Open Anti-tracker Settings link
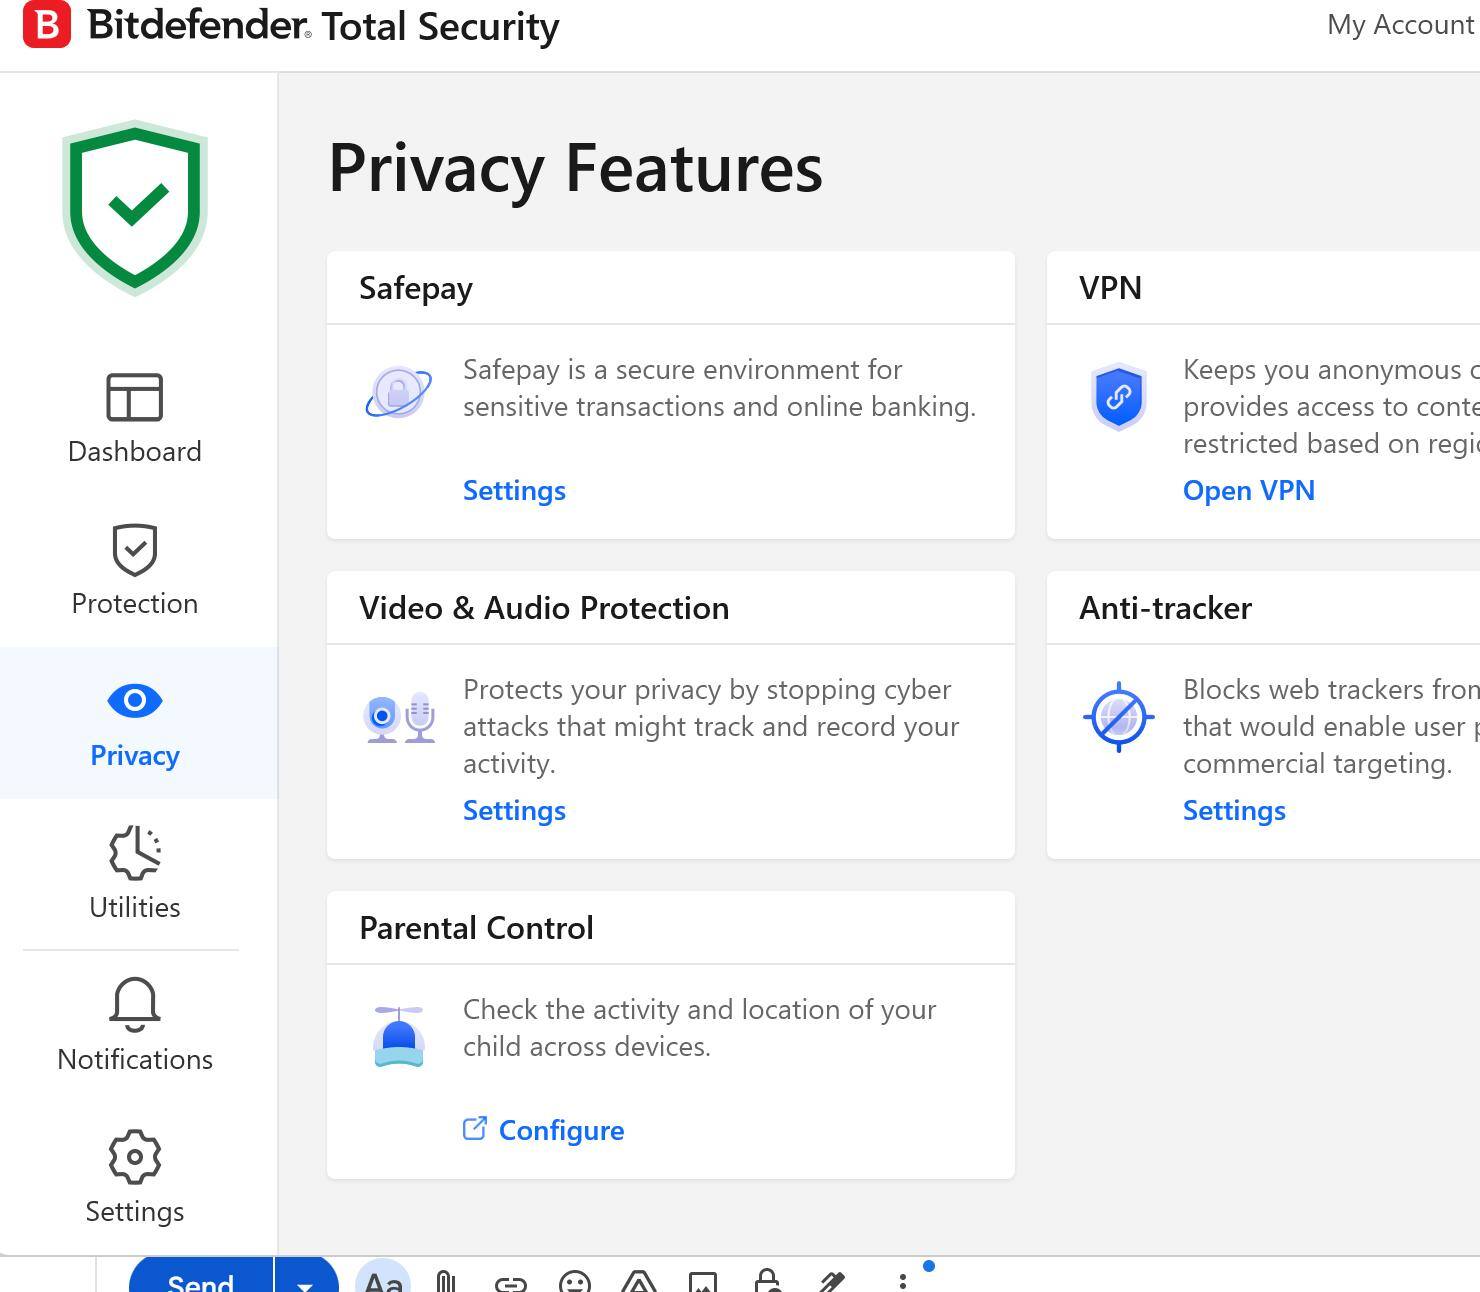 click(1234, 811)
